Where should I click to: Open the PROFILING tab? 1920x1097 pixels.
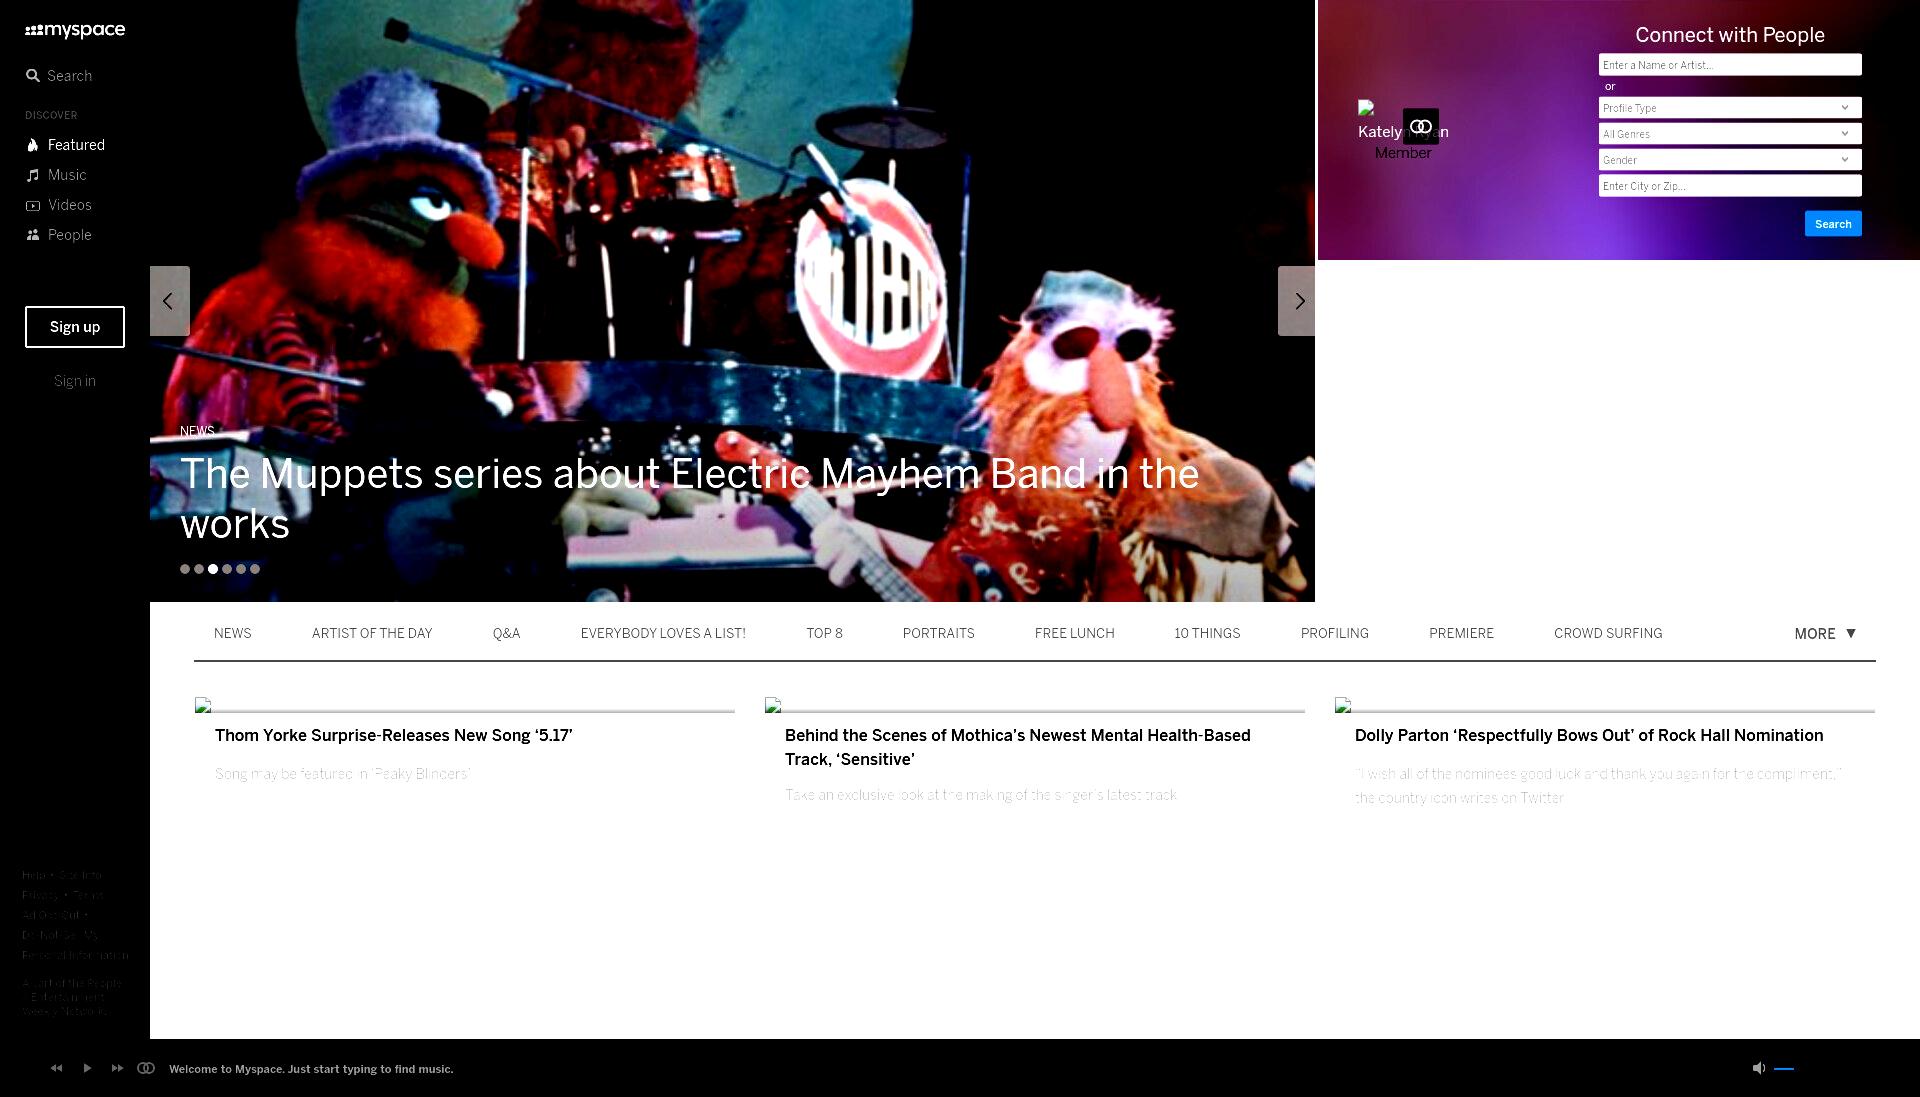pos(1334,633)
